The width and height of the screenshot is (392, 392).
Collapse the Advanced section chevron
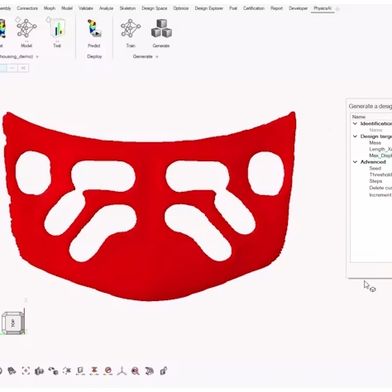coord(355,162)
